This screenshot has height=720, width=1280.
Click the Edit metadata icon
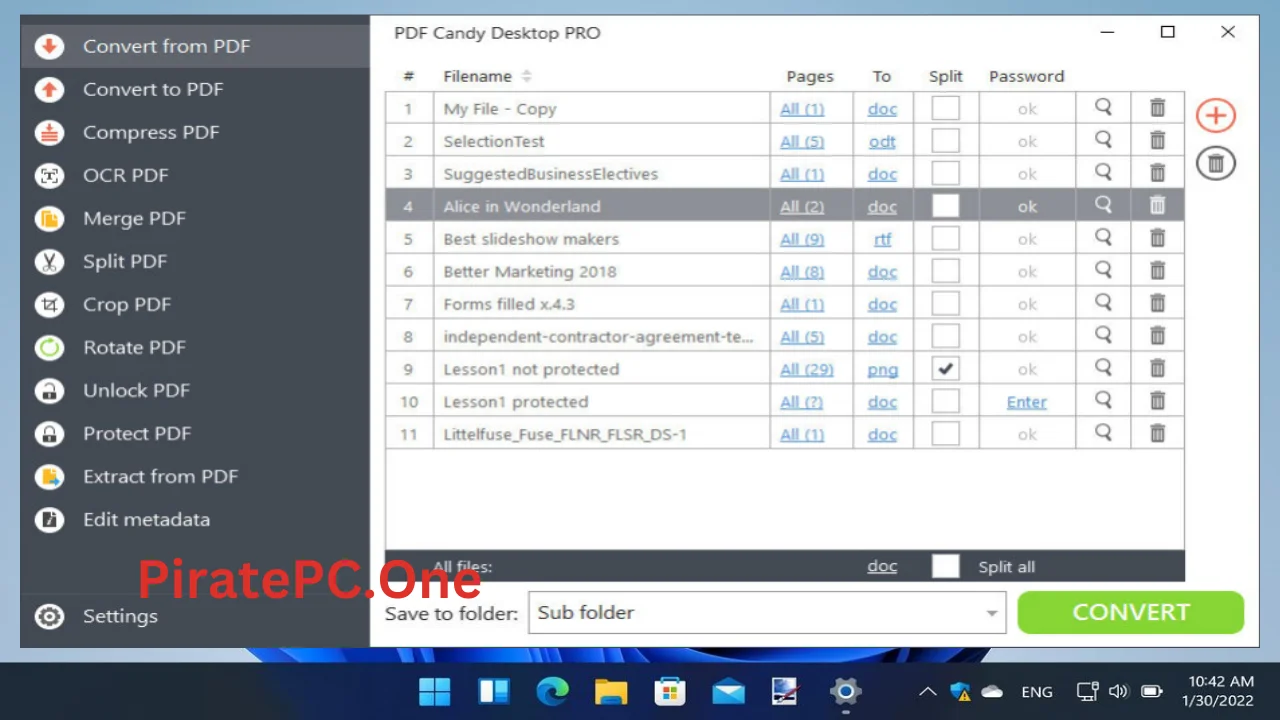click(x=49, y=519)
